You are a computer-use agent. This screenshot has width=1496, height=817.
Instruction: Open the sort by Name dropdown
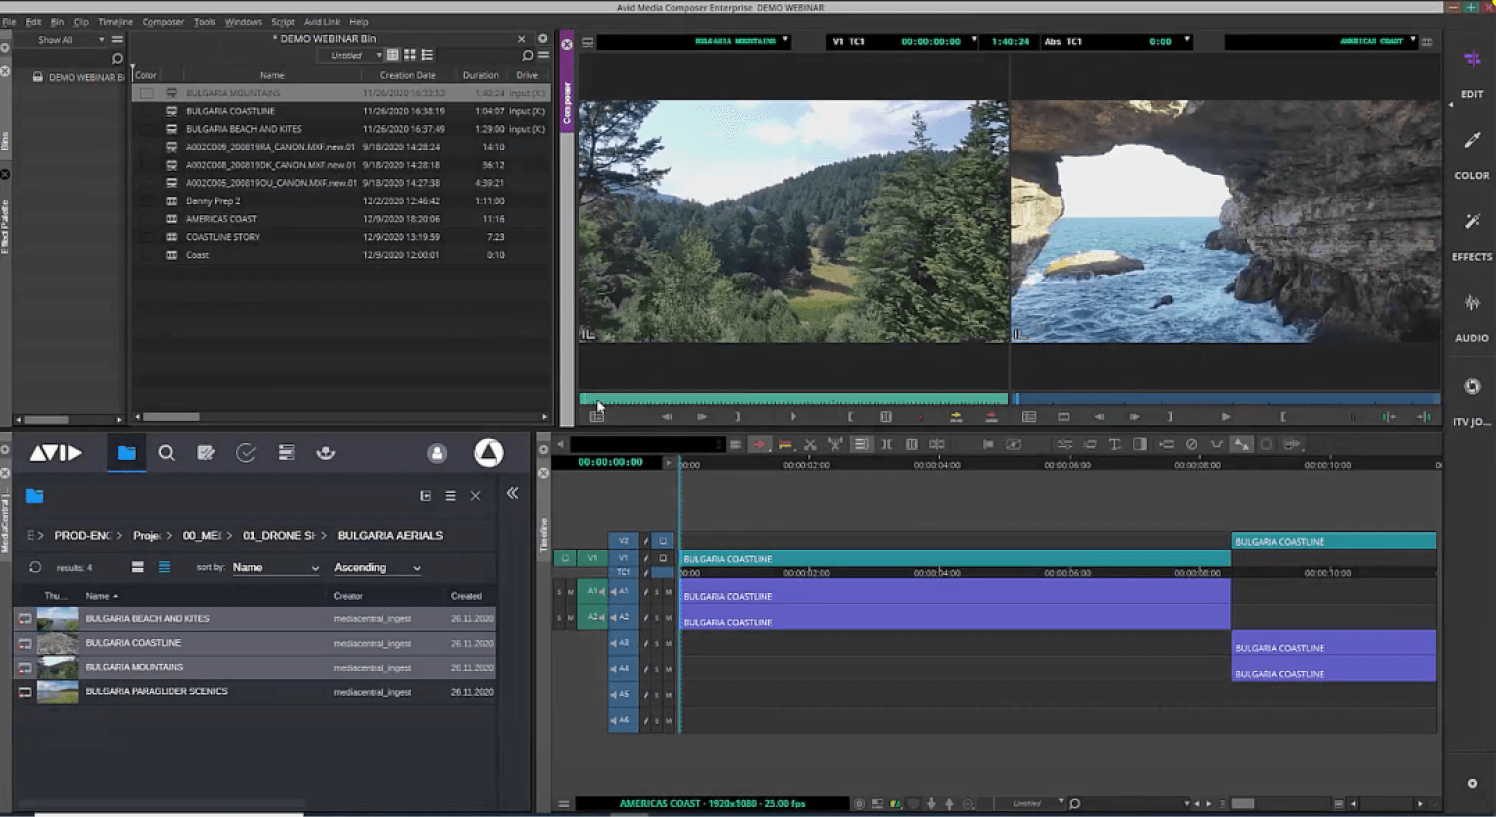click(275, 567)
